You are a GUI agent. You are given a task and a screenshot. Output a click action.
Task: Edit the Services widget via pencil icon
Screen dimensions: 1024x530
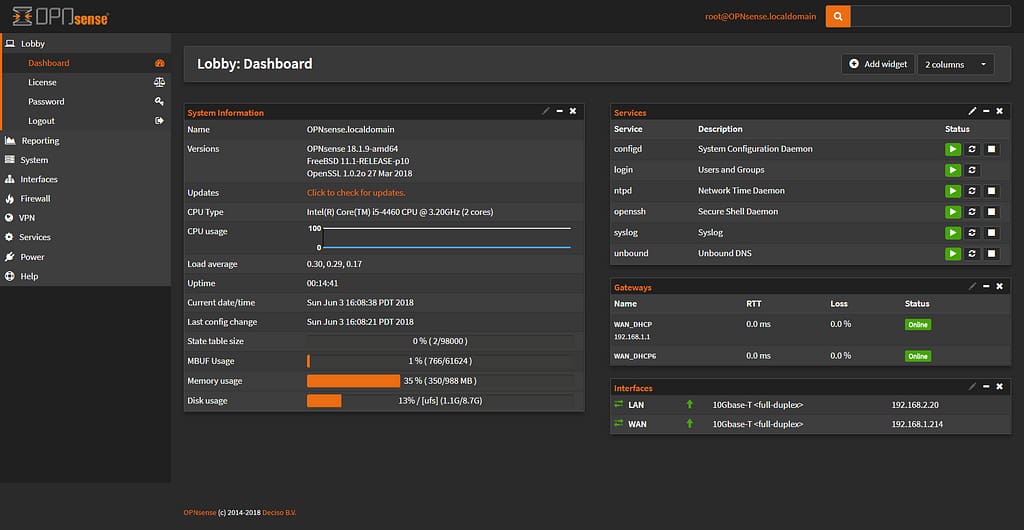tap(972, 112)
